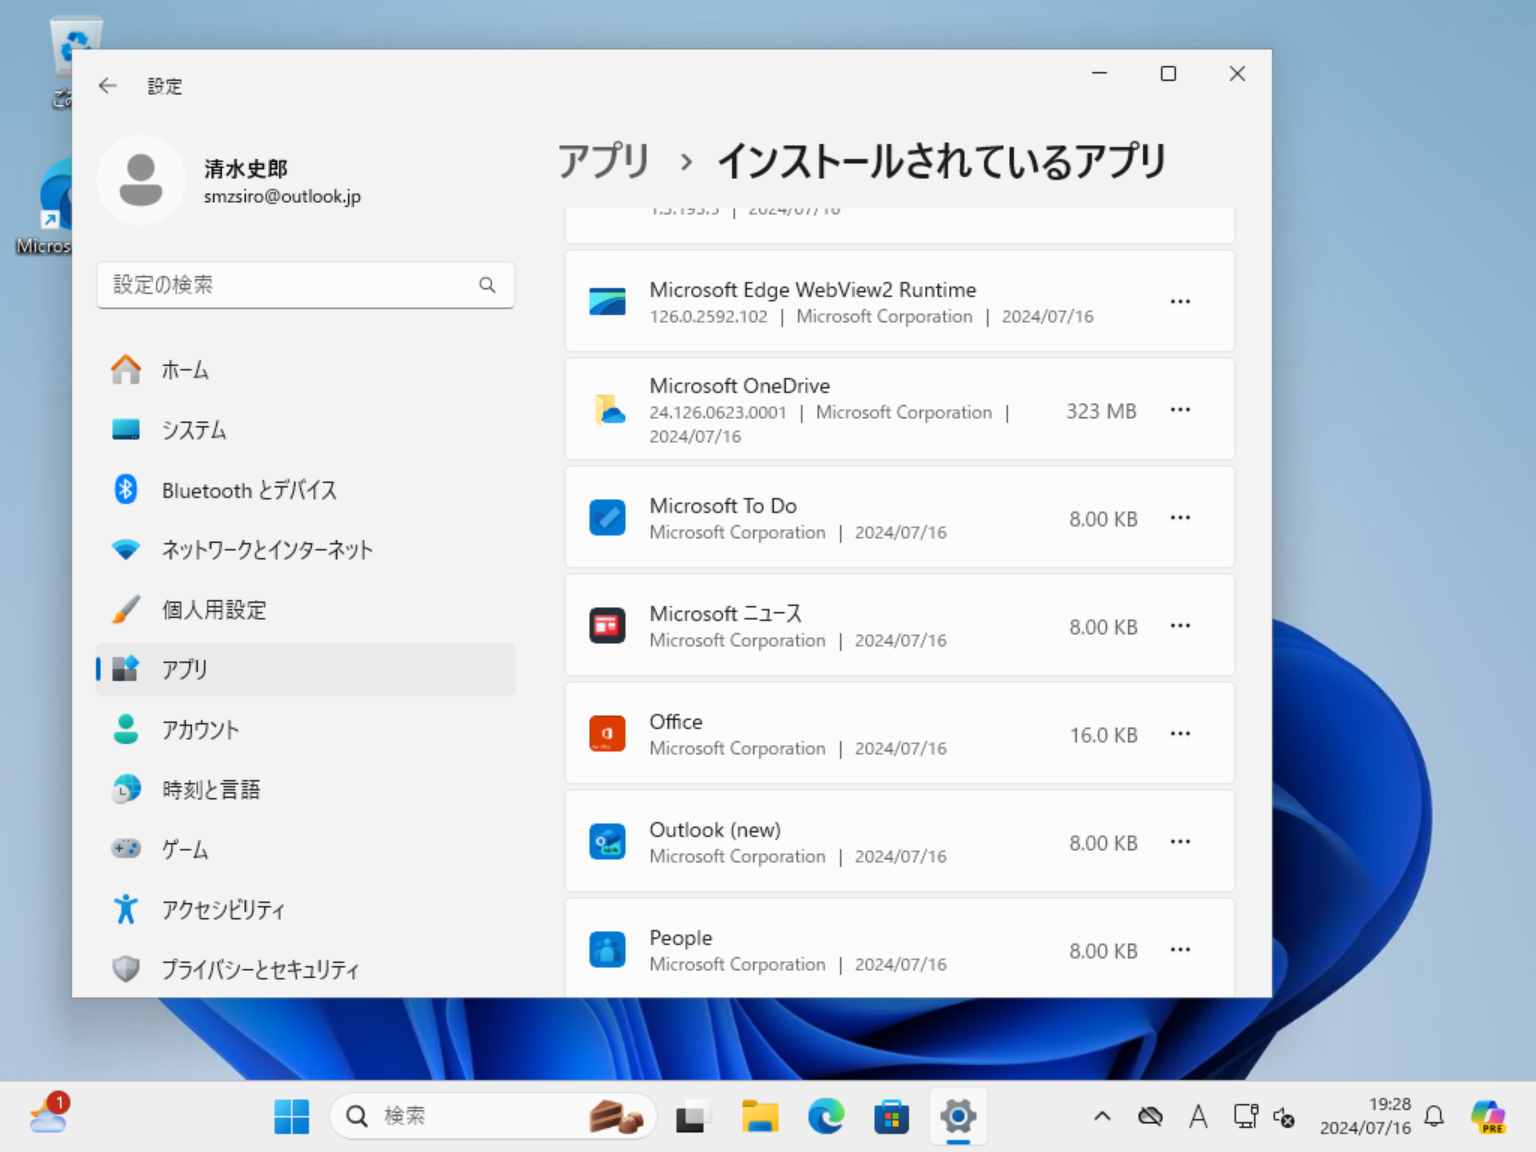Viewport: 1536px width, 1152px height.
Task: Click the Bluetooth とデバイス icon
Action: point(126,490)
